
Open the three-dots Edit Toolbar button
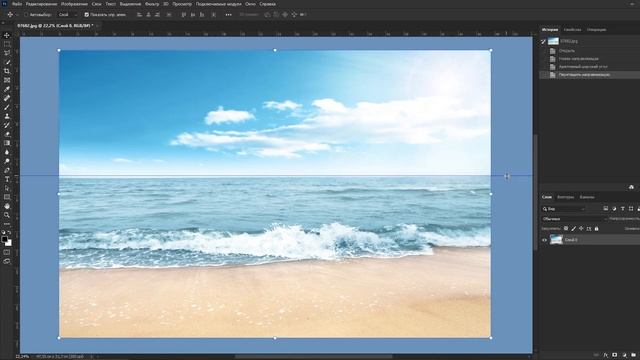(x=7, y=224)
